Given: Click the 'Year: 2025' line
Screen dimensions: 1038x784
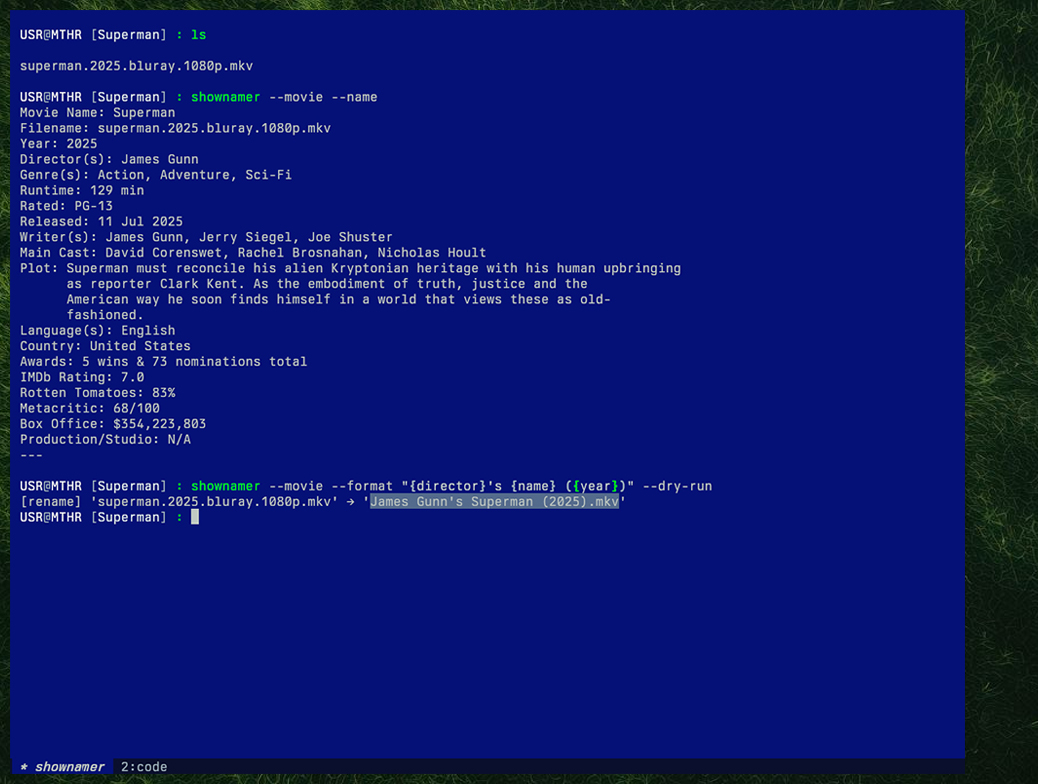Looking at the screenshot, I should (58, 144).
